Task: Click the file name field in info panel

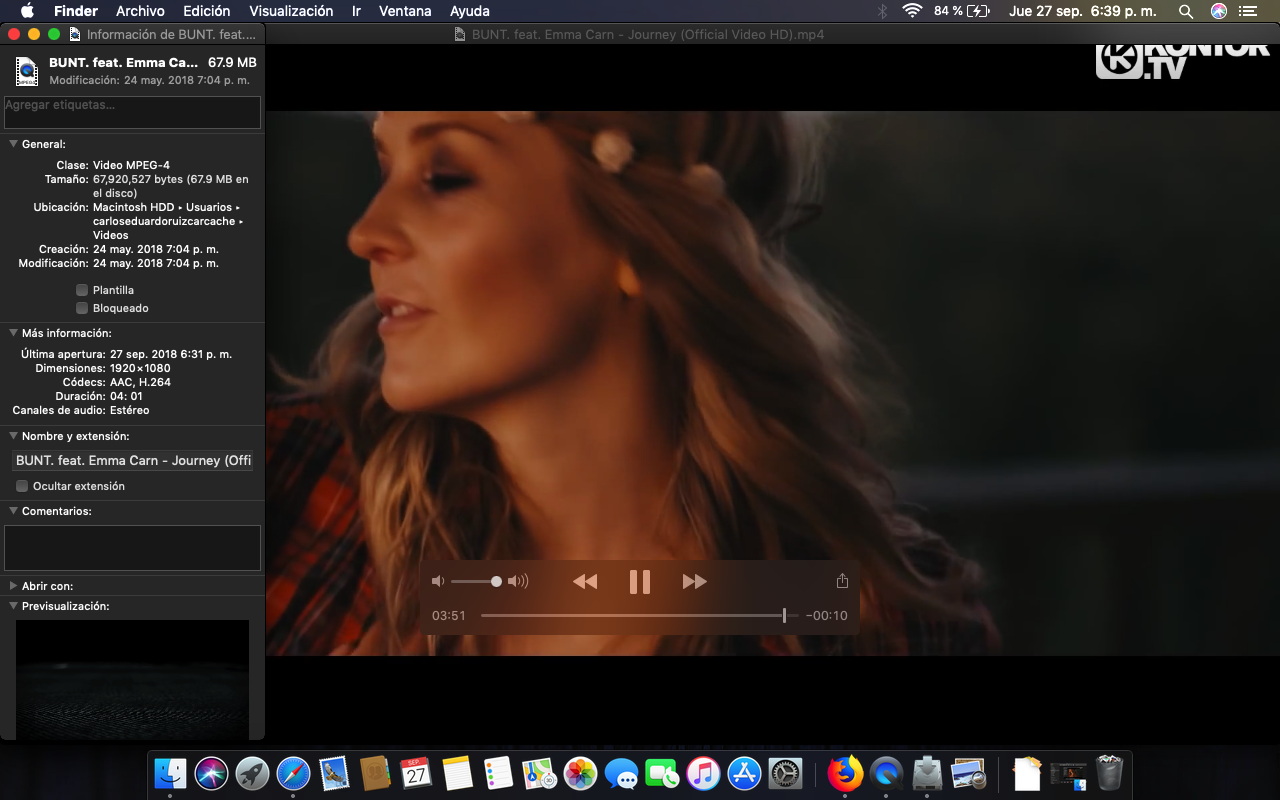Action: [132, 460]
